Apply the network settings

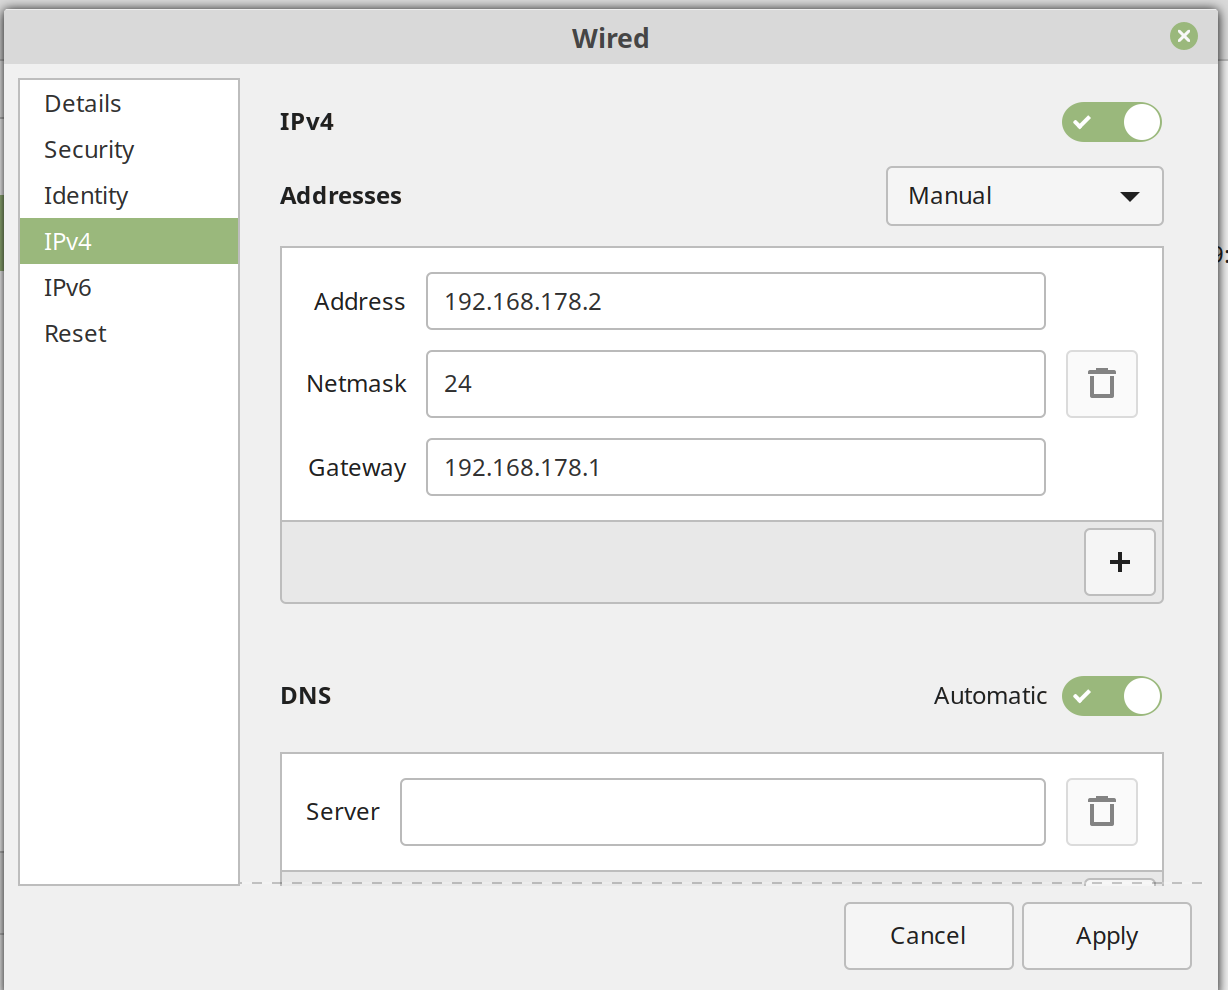point(1106,936)
